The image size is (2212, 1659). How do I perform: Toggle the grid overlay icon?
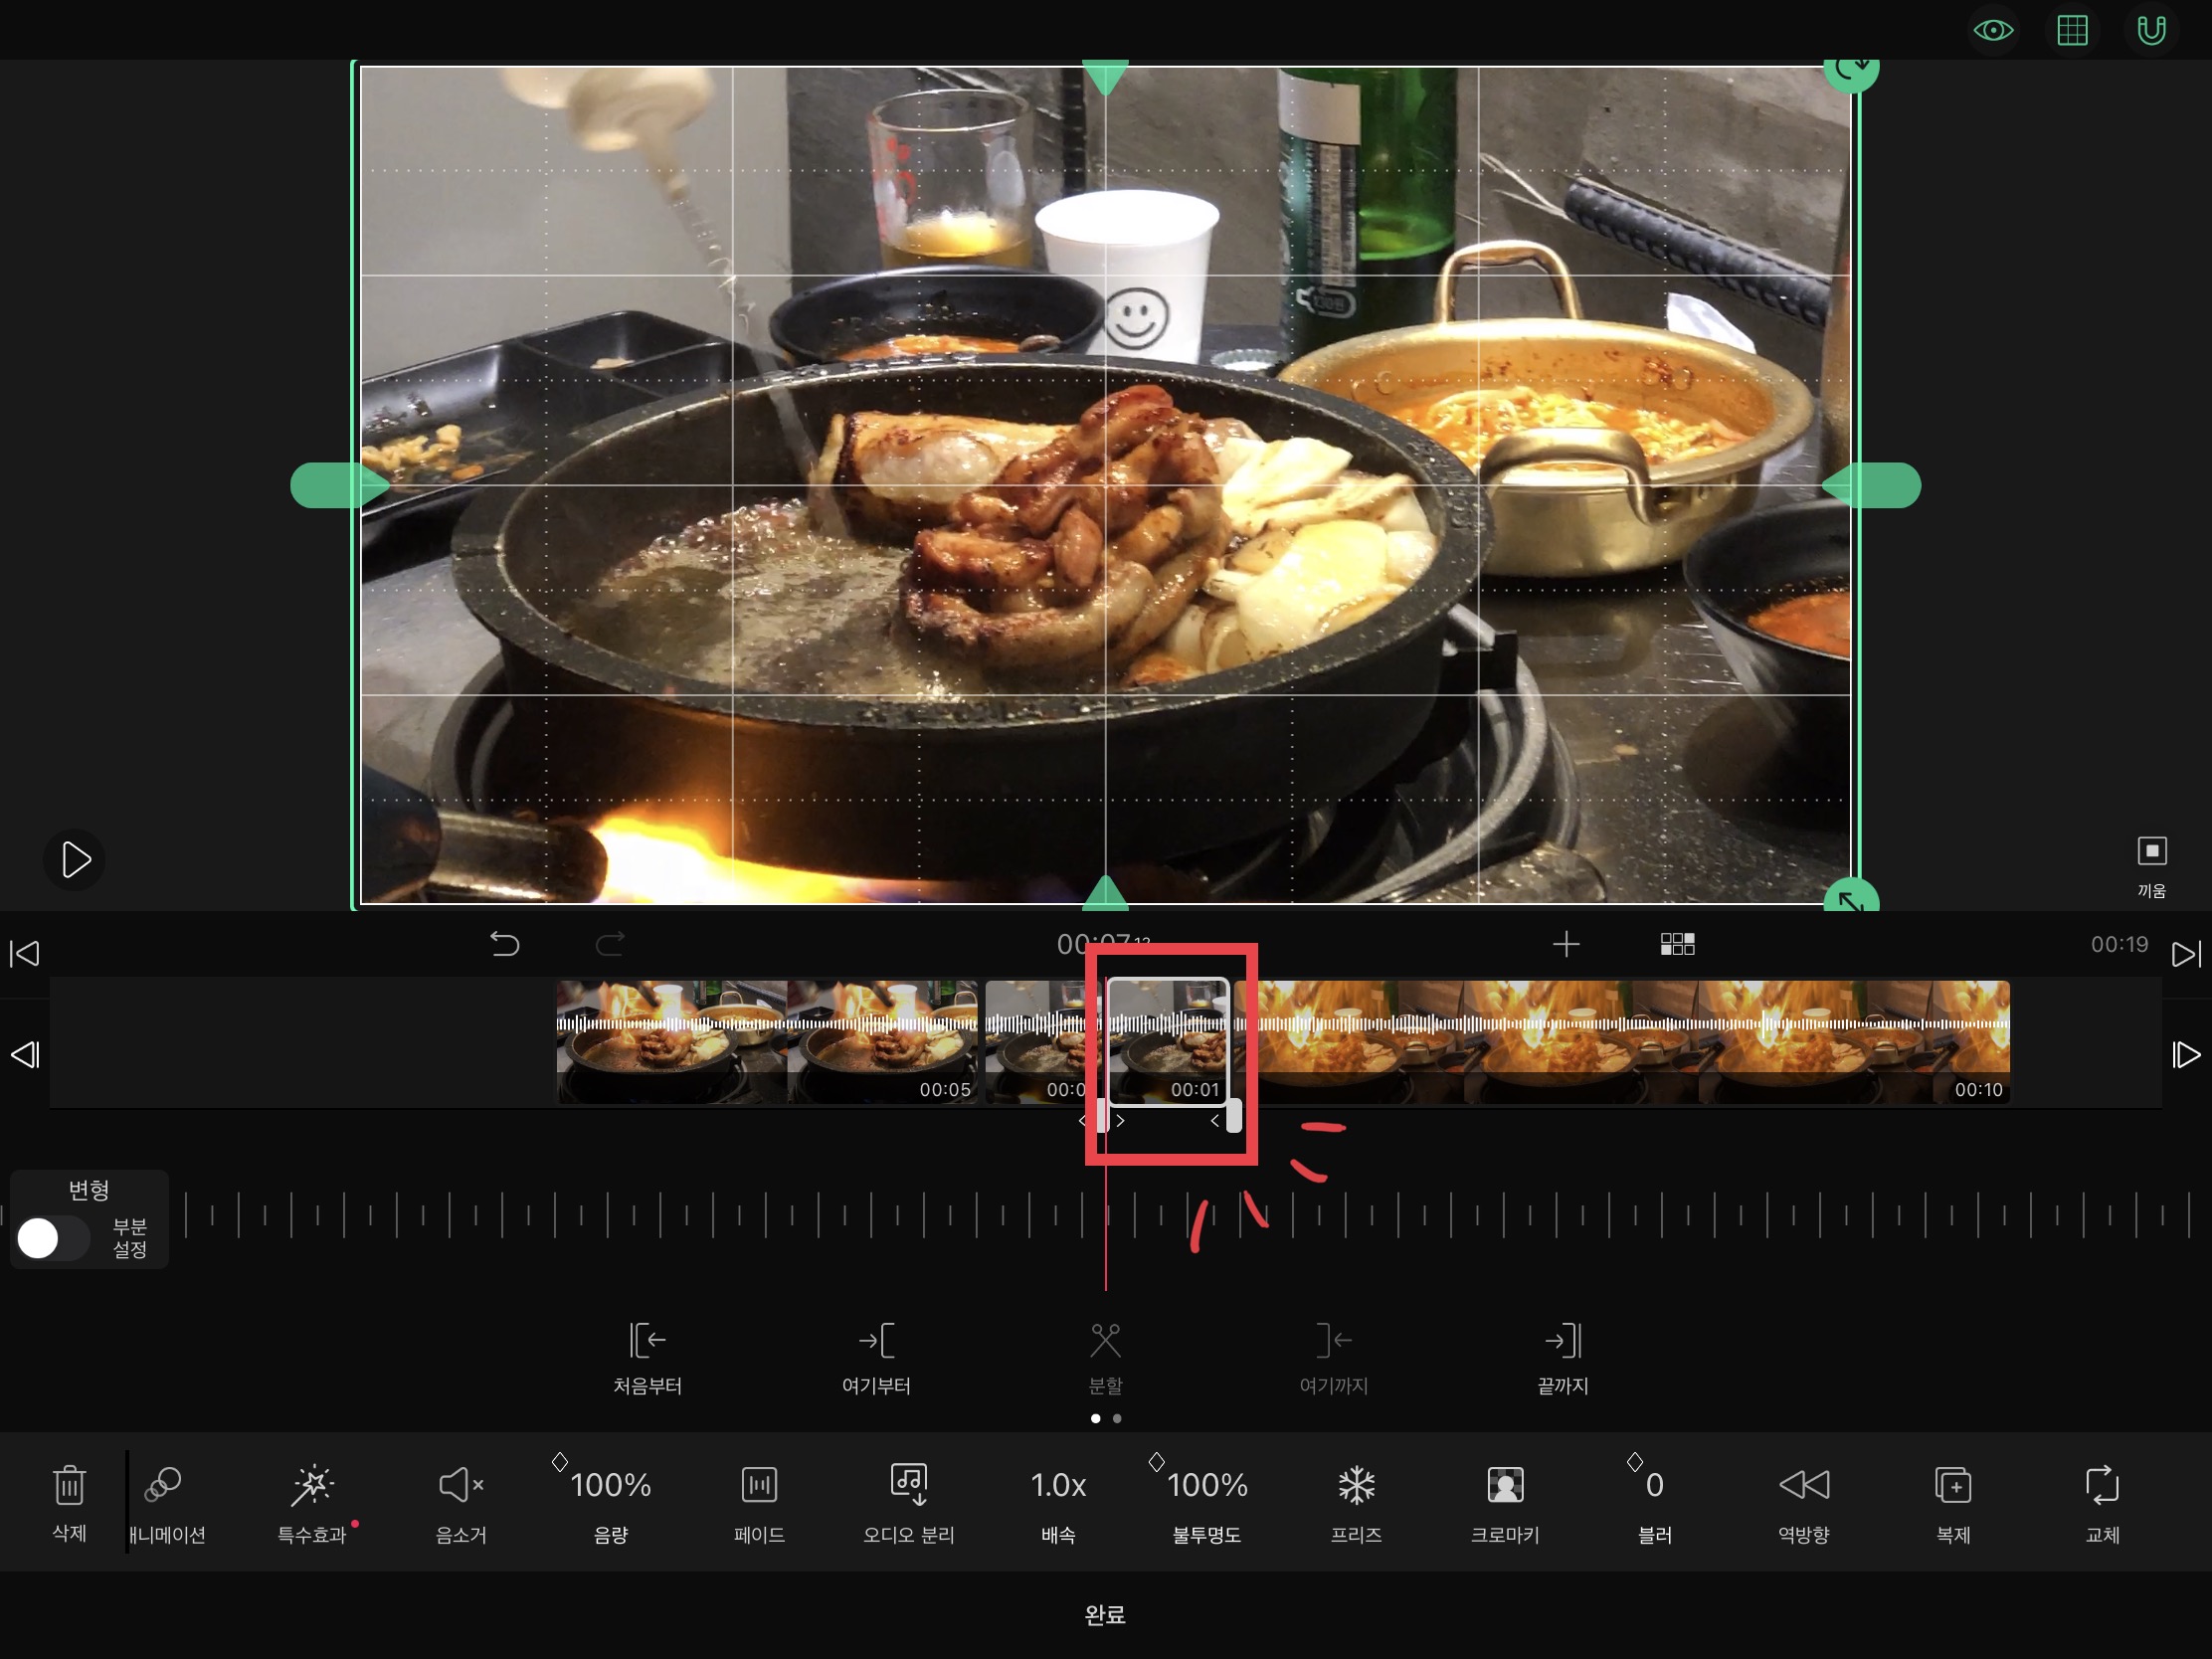(2072, 30)
